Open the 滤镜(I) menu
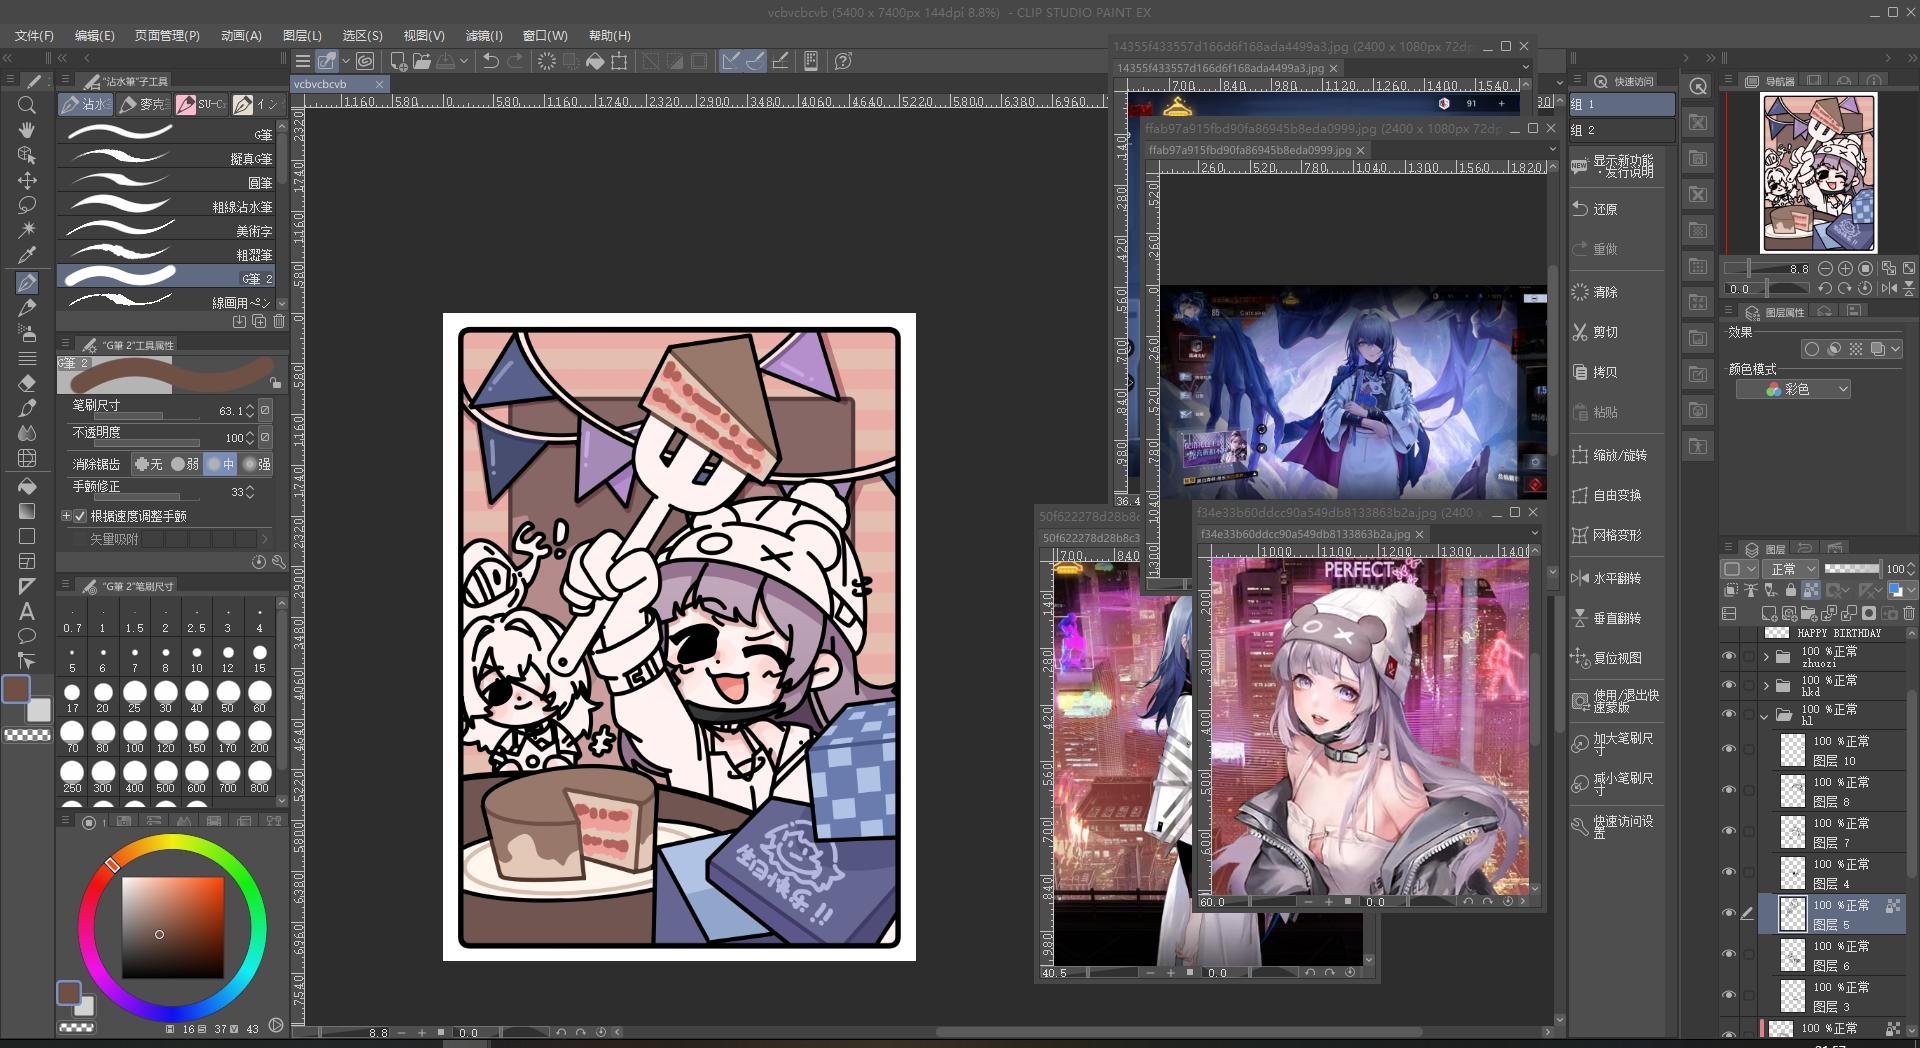Viewport: 1920px width, 1048px height. click(484, 35)
